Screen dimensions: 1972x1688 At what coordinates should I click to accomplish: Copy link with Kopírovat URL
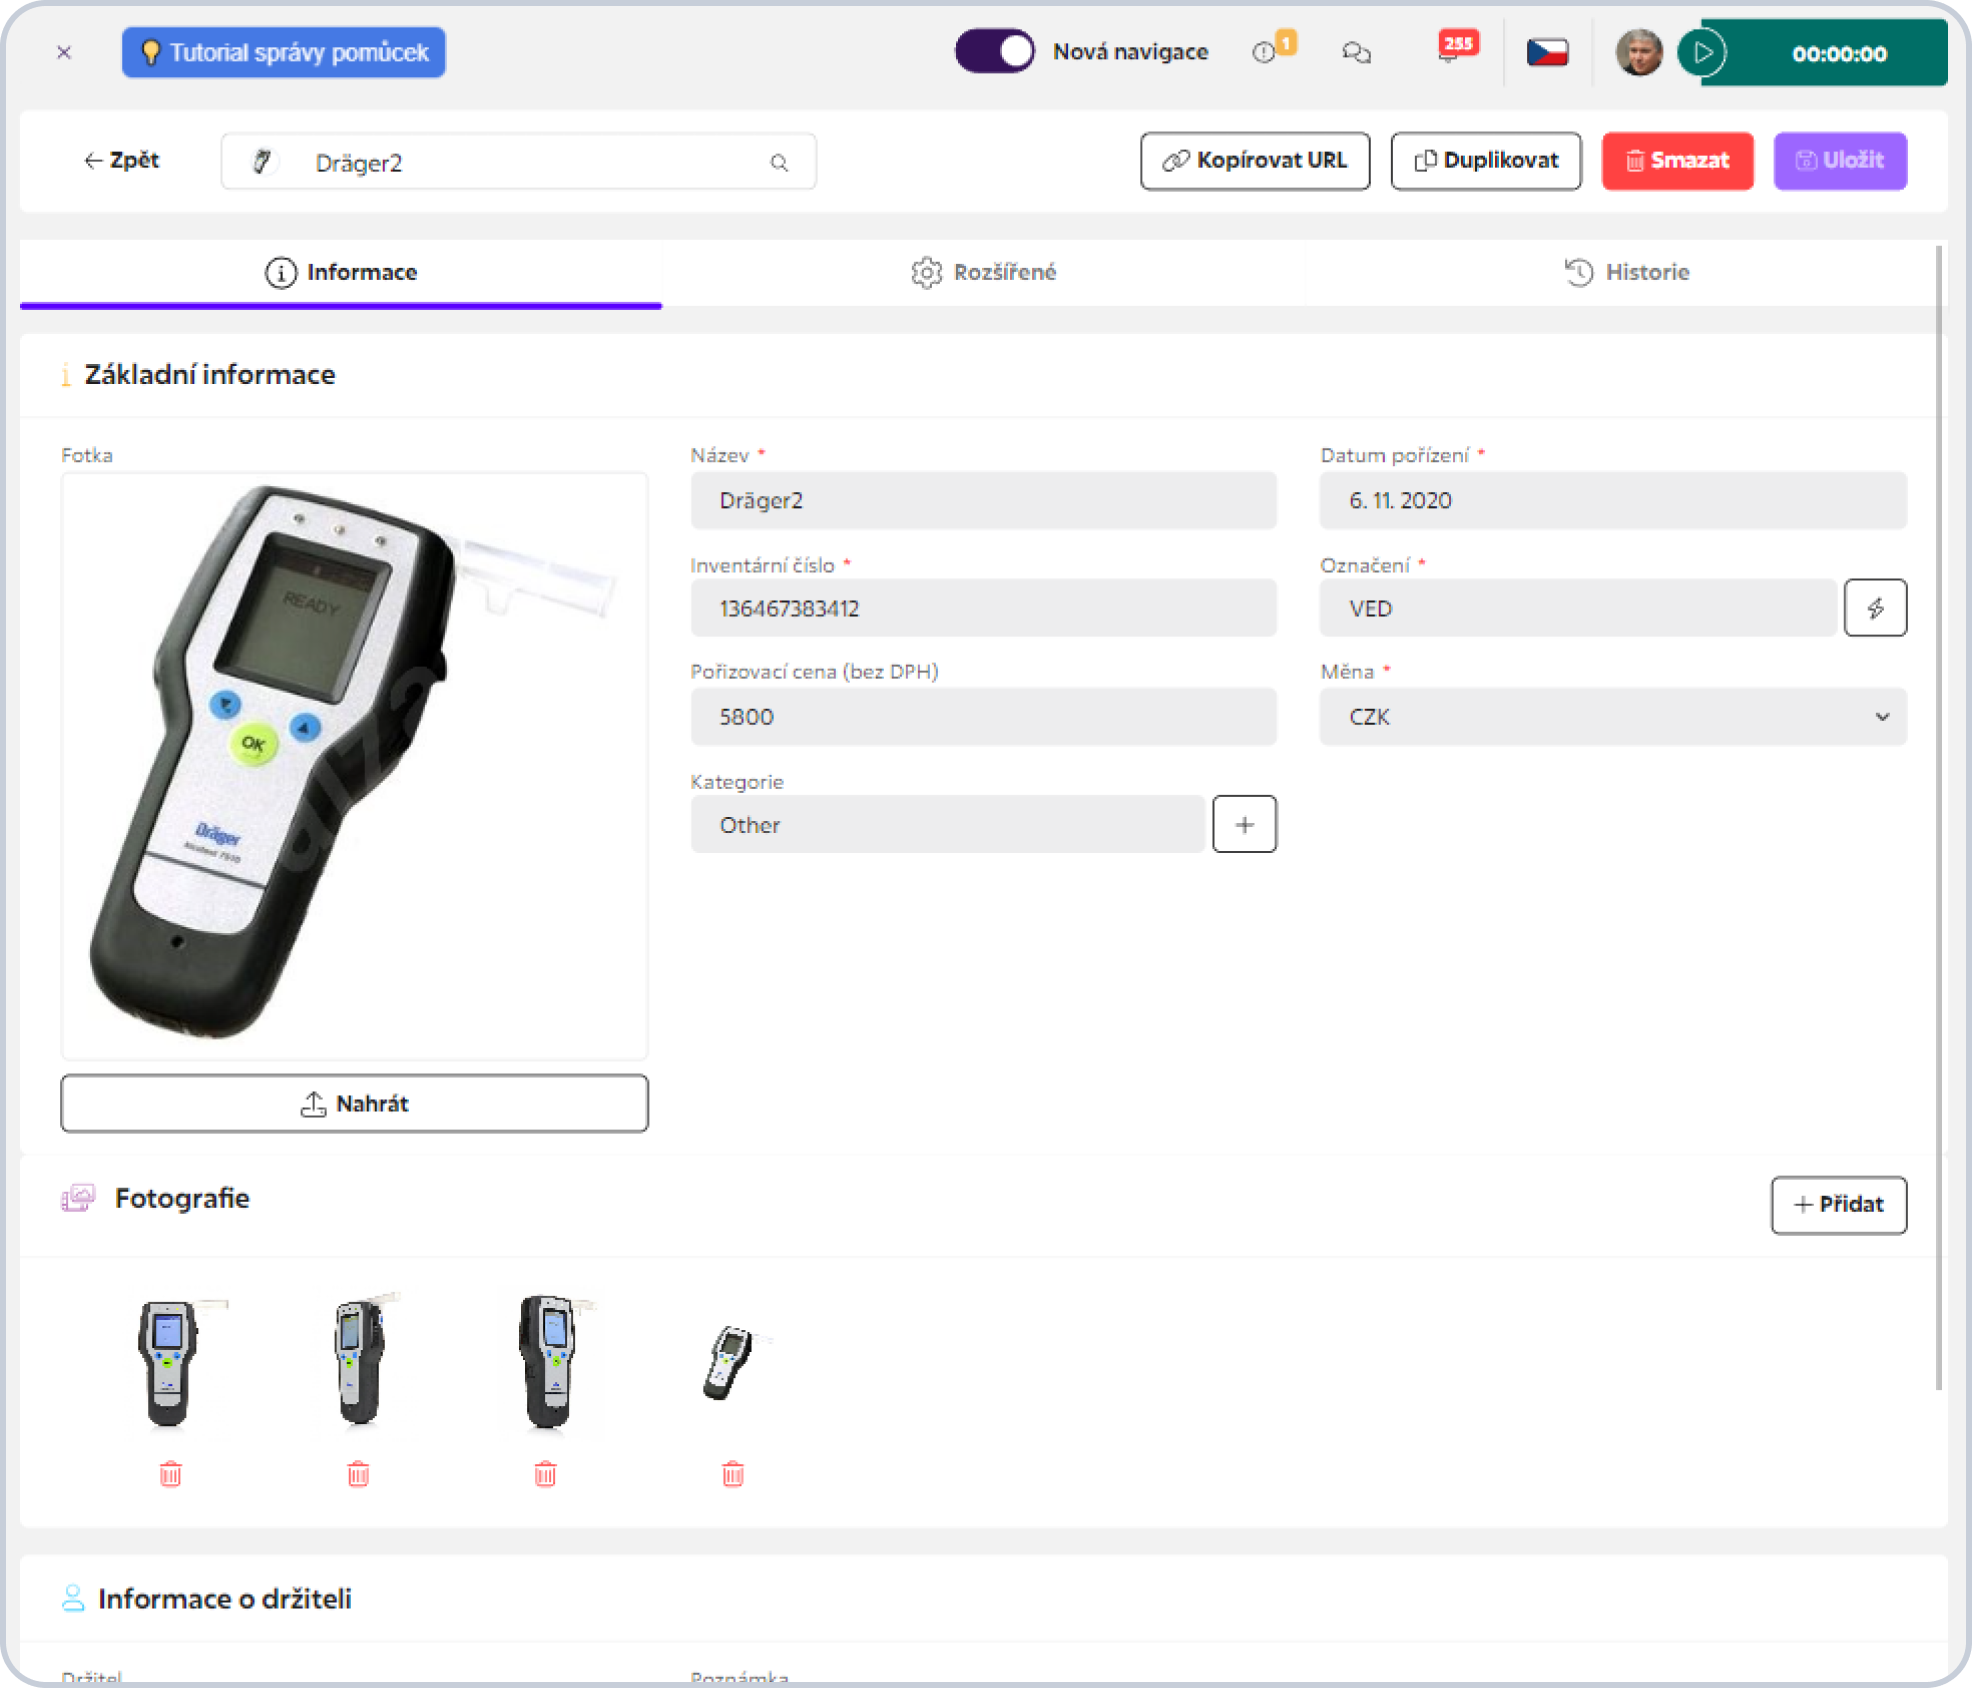click(x=1255, y=160)
